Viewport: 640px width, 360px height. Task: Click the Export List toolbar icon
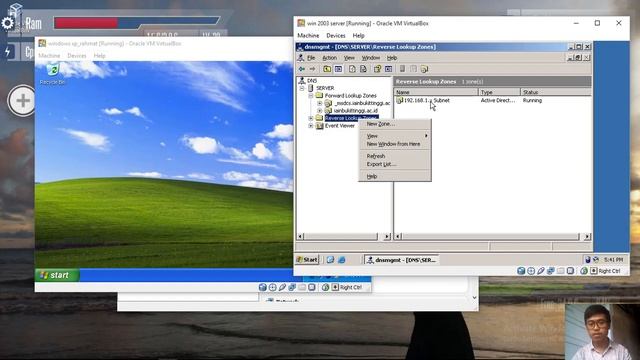[363, 69]
